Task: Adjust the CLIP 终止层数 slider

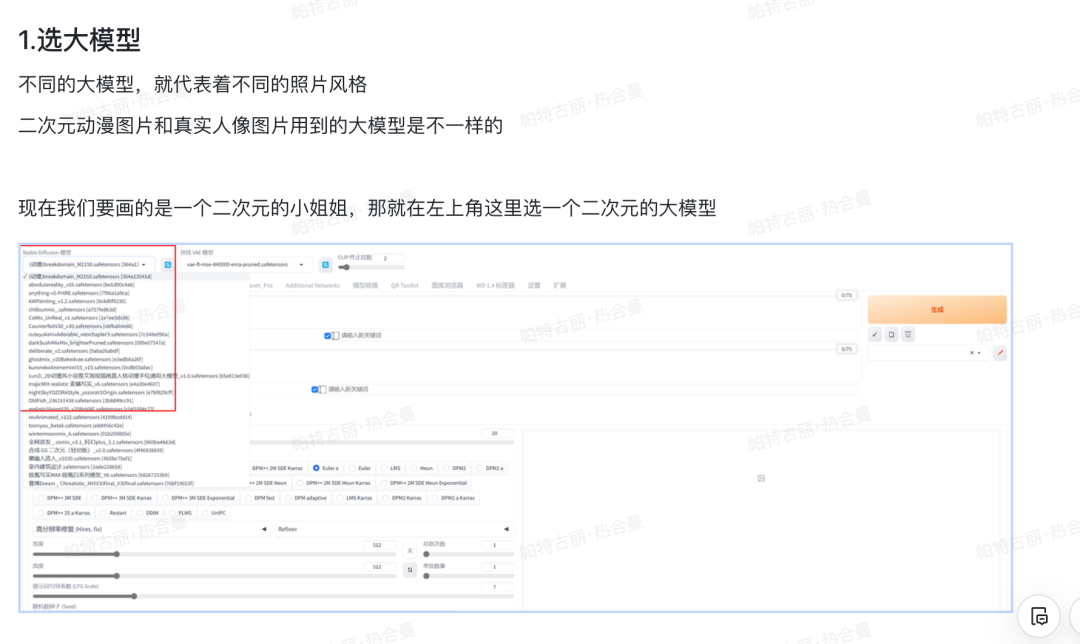Action: point(371,267)
